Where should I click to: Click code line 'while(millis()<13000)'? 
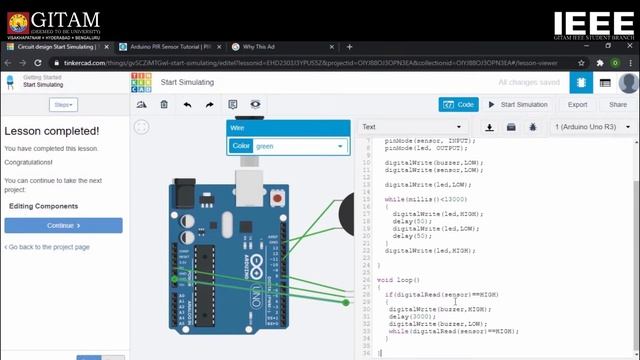click(x=426, y=199)
